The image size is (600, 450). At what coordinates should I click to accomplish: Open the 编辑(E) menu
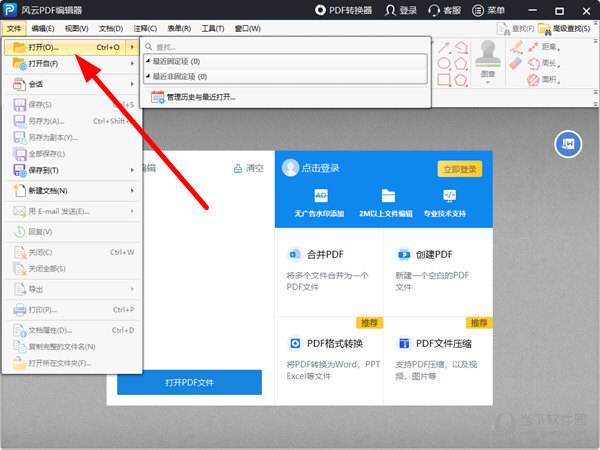click(x=42, y=29)
